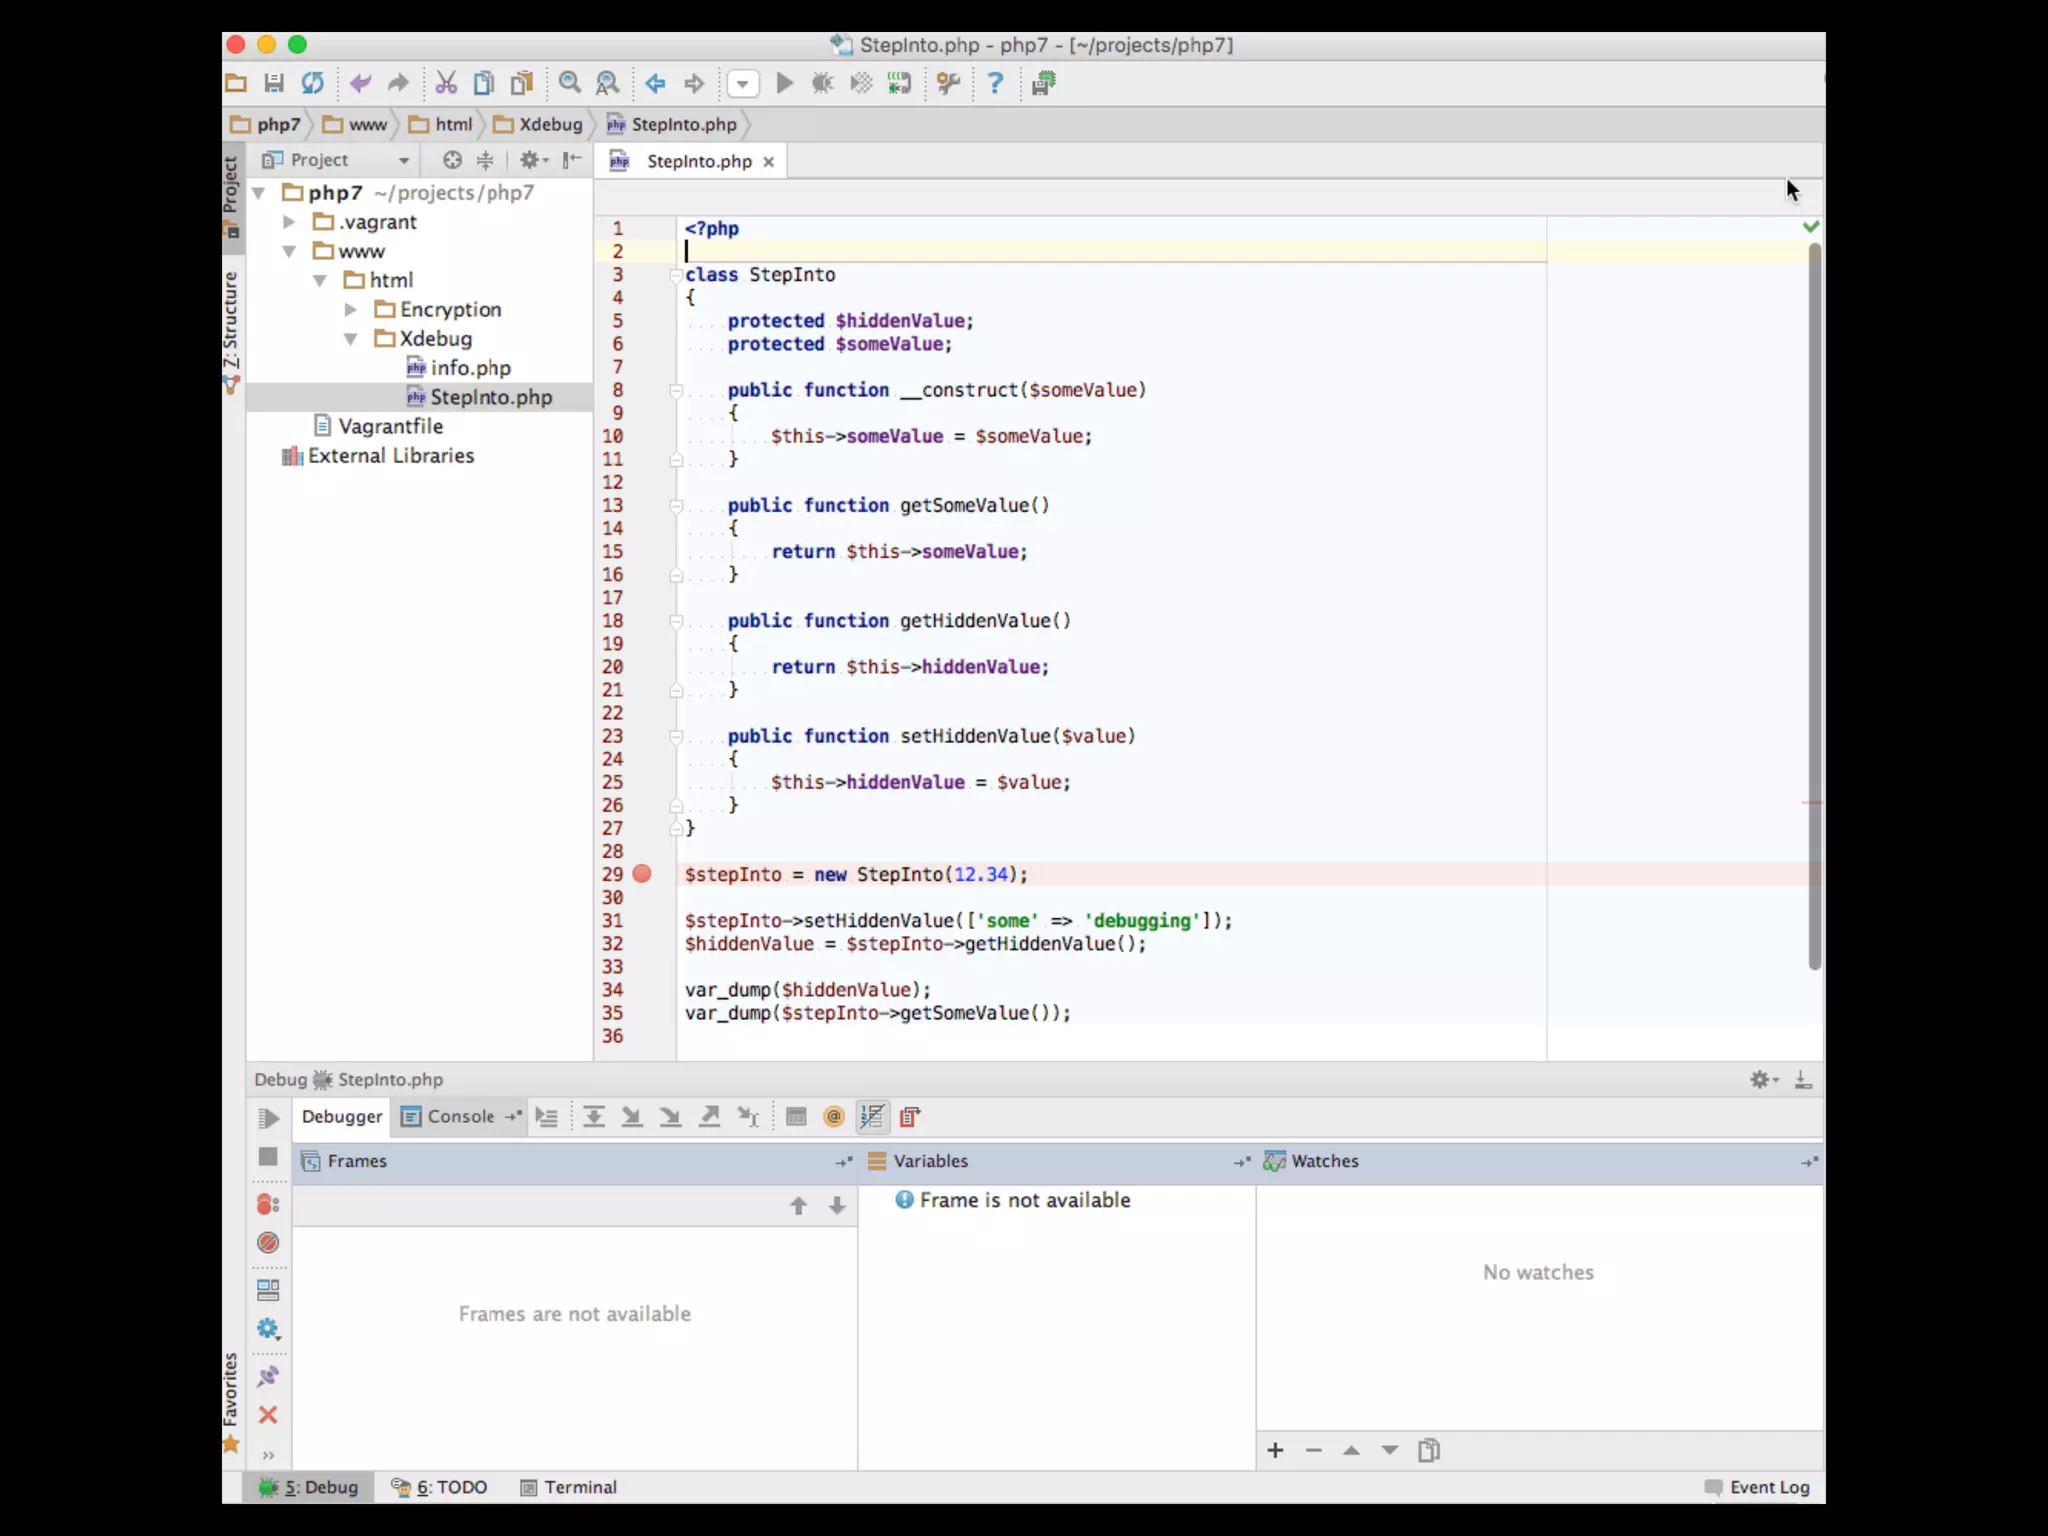Click the Step Over debugger icon
This screenshot has width=2048, height=1536.
click(593, 1117)
